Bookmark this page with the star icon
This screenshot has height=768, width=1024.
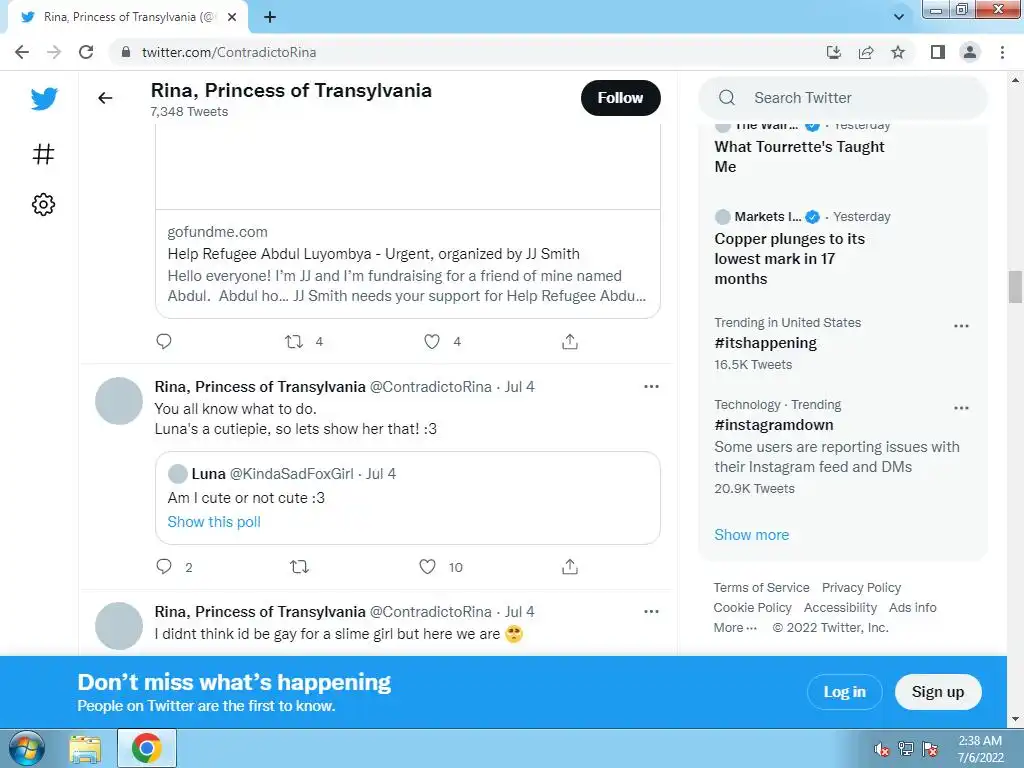pos(898,52)
